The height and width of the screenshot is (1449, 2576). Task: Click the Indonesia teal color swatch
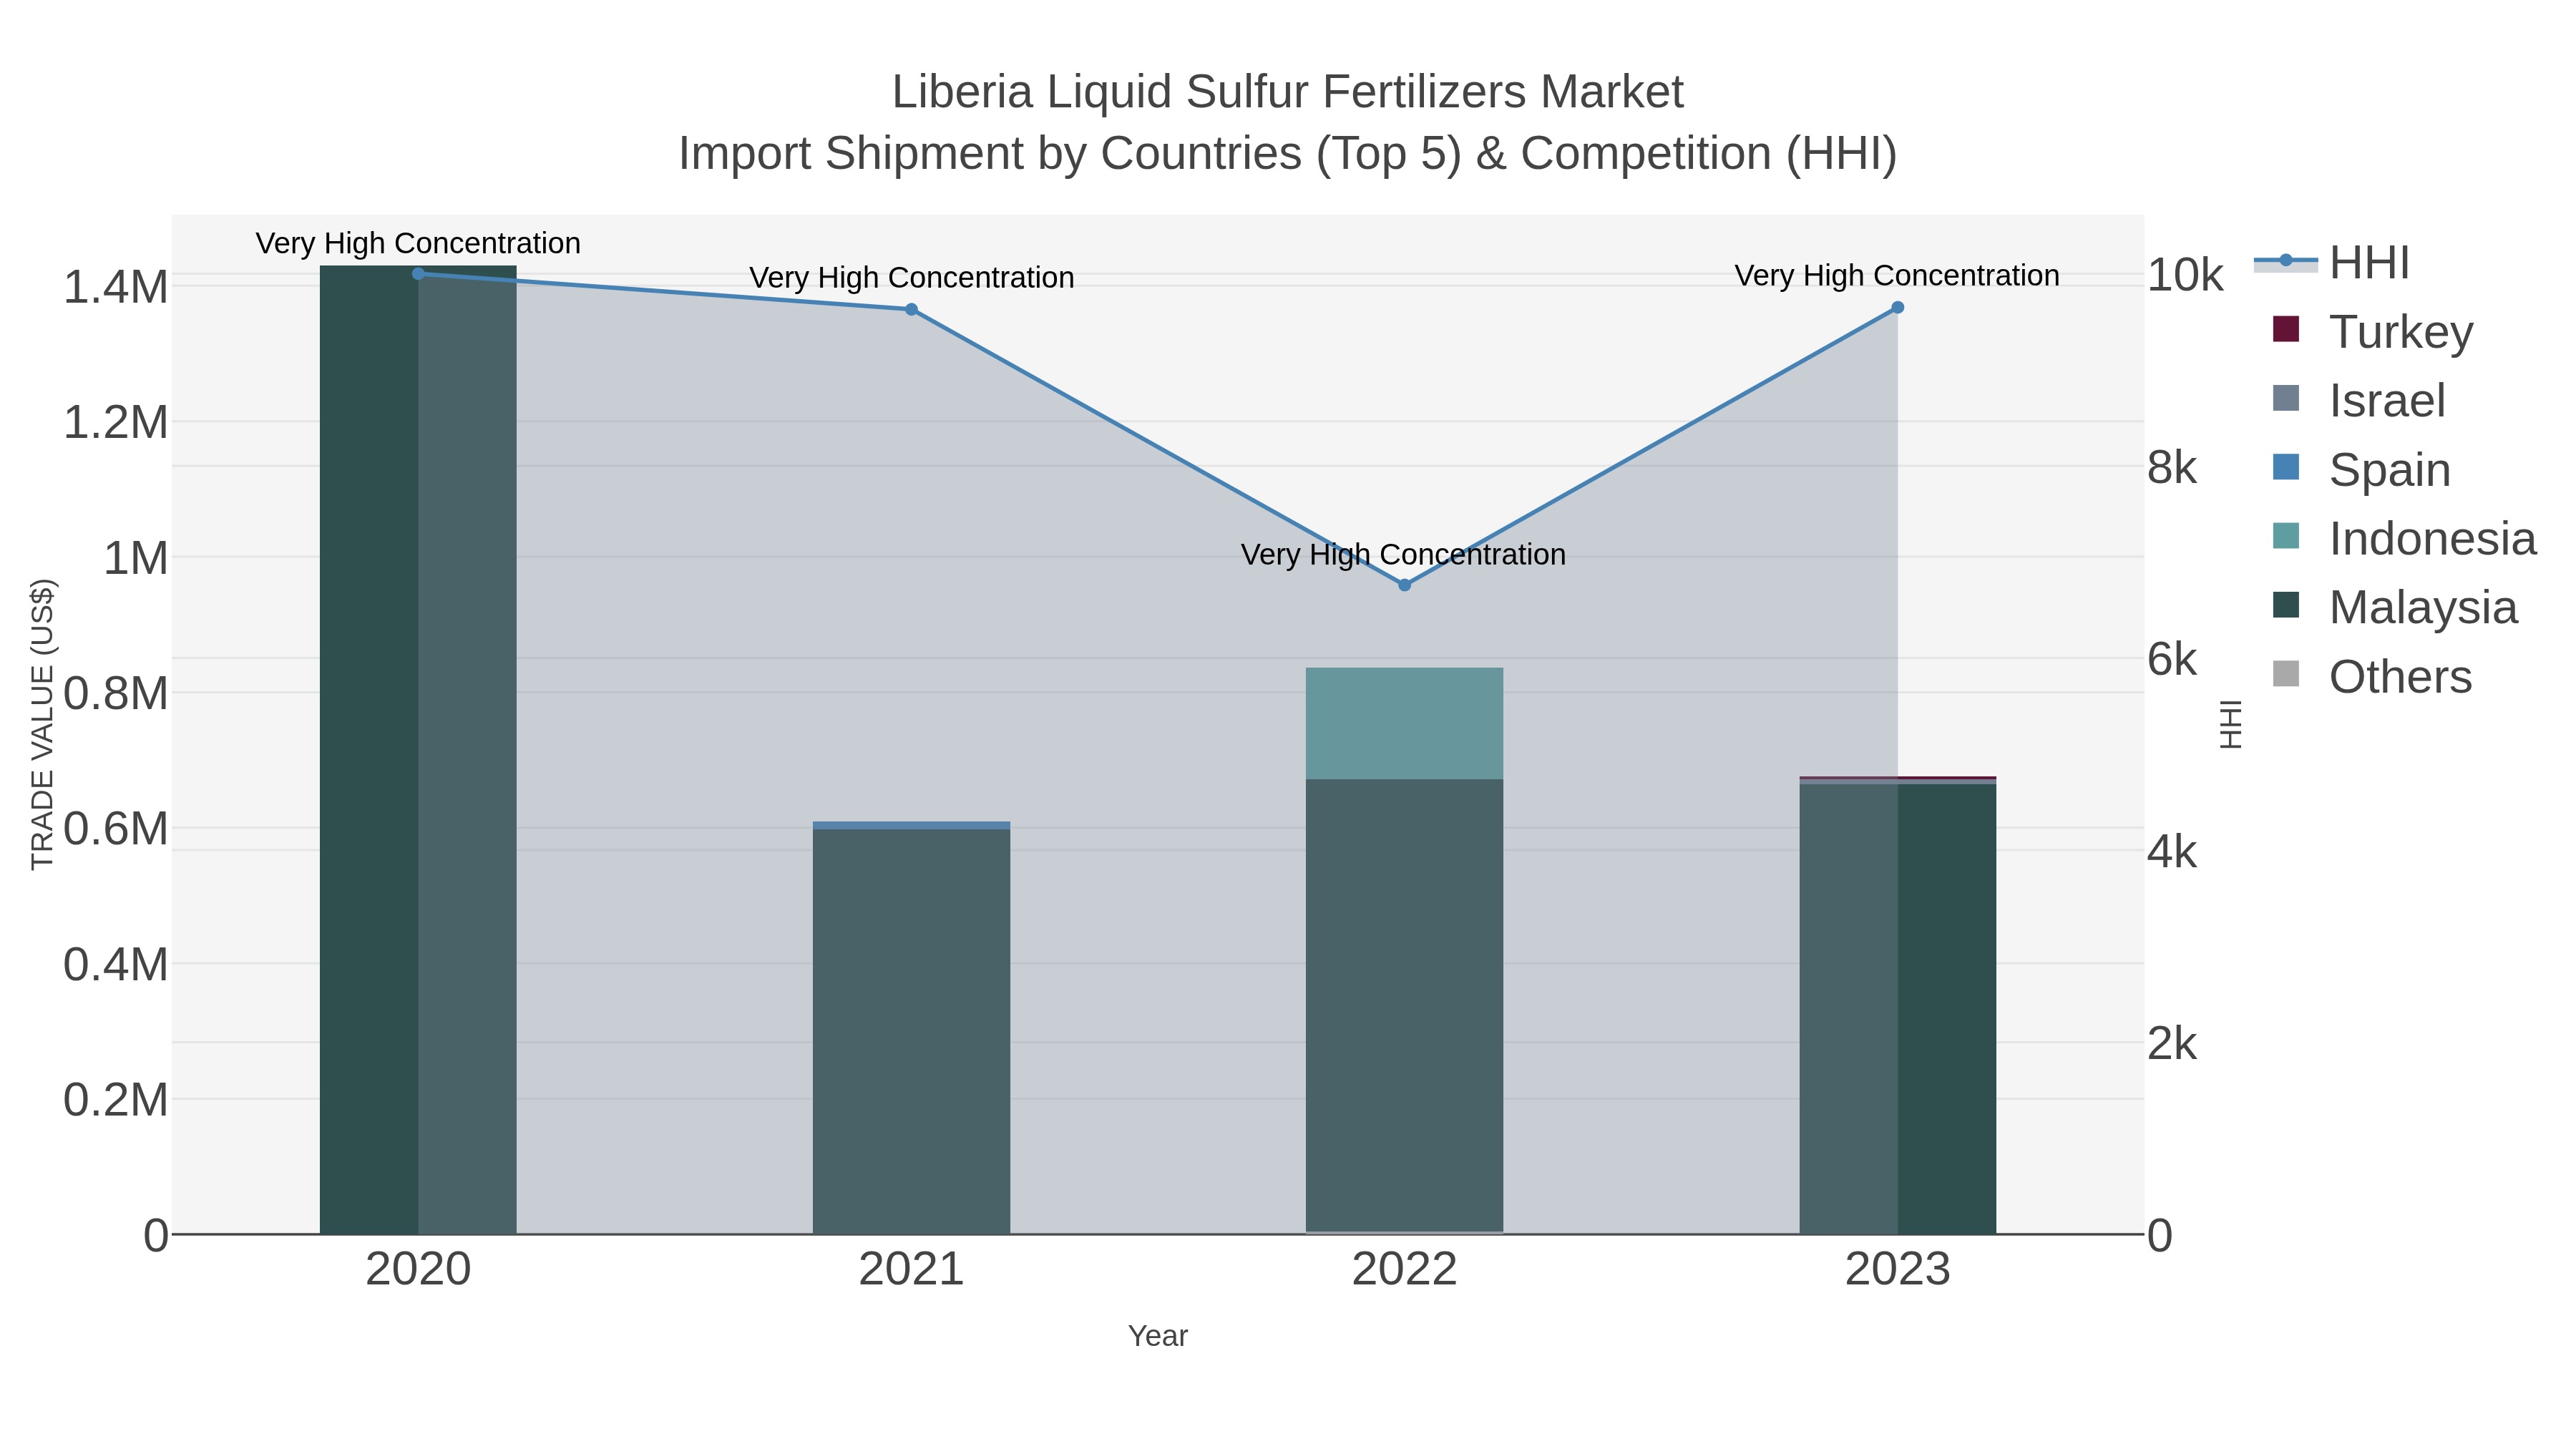tap(2286, 536)
